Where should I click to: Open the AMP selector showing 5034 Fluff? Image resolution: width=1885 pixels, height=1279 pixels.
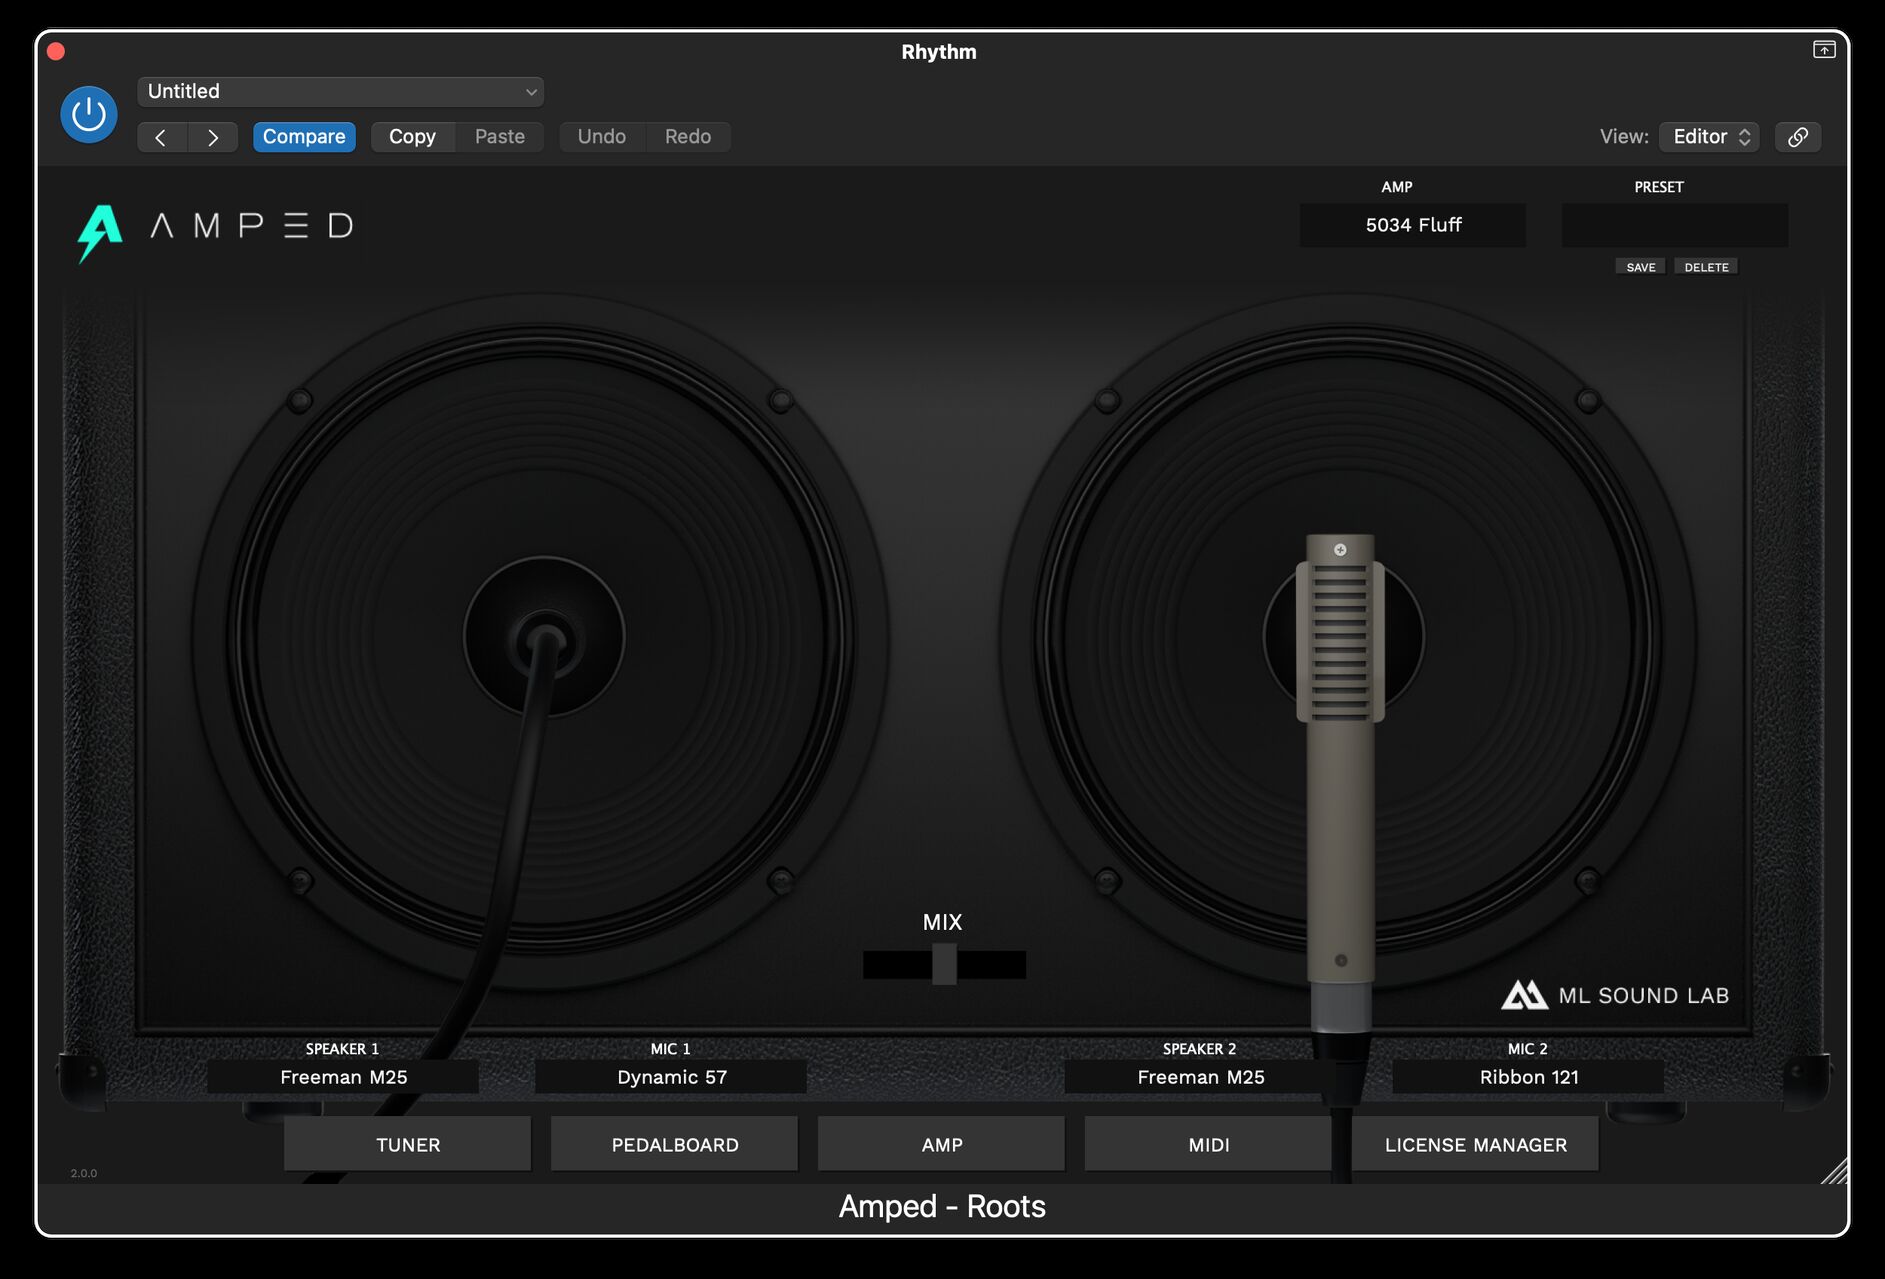click(x=1413, y=225)
